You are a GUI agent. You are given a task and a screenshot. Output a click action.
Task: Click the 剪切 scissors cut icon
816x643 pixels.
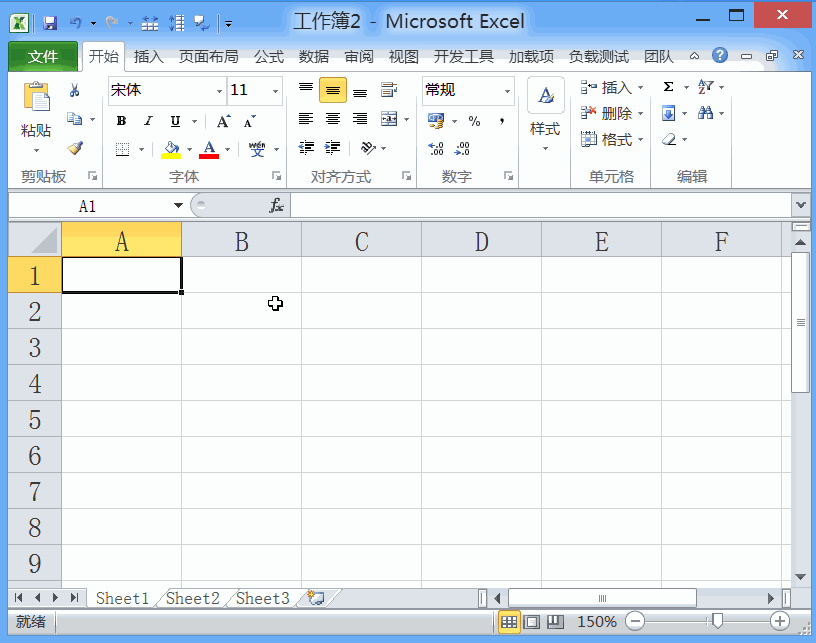pyautogui.click(x=72, y=89)
